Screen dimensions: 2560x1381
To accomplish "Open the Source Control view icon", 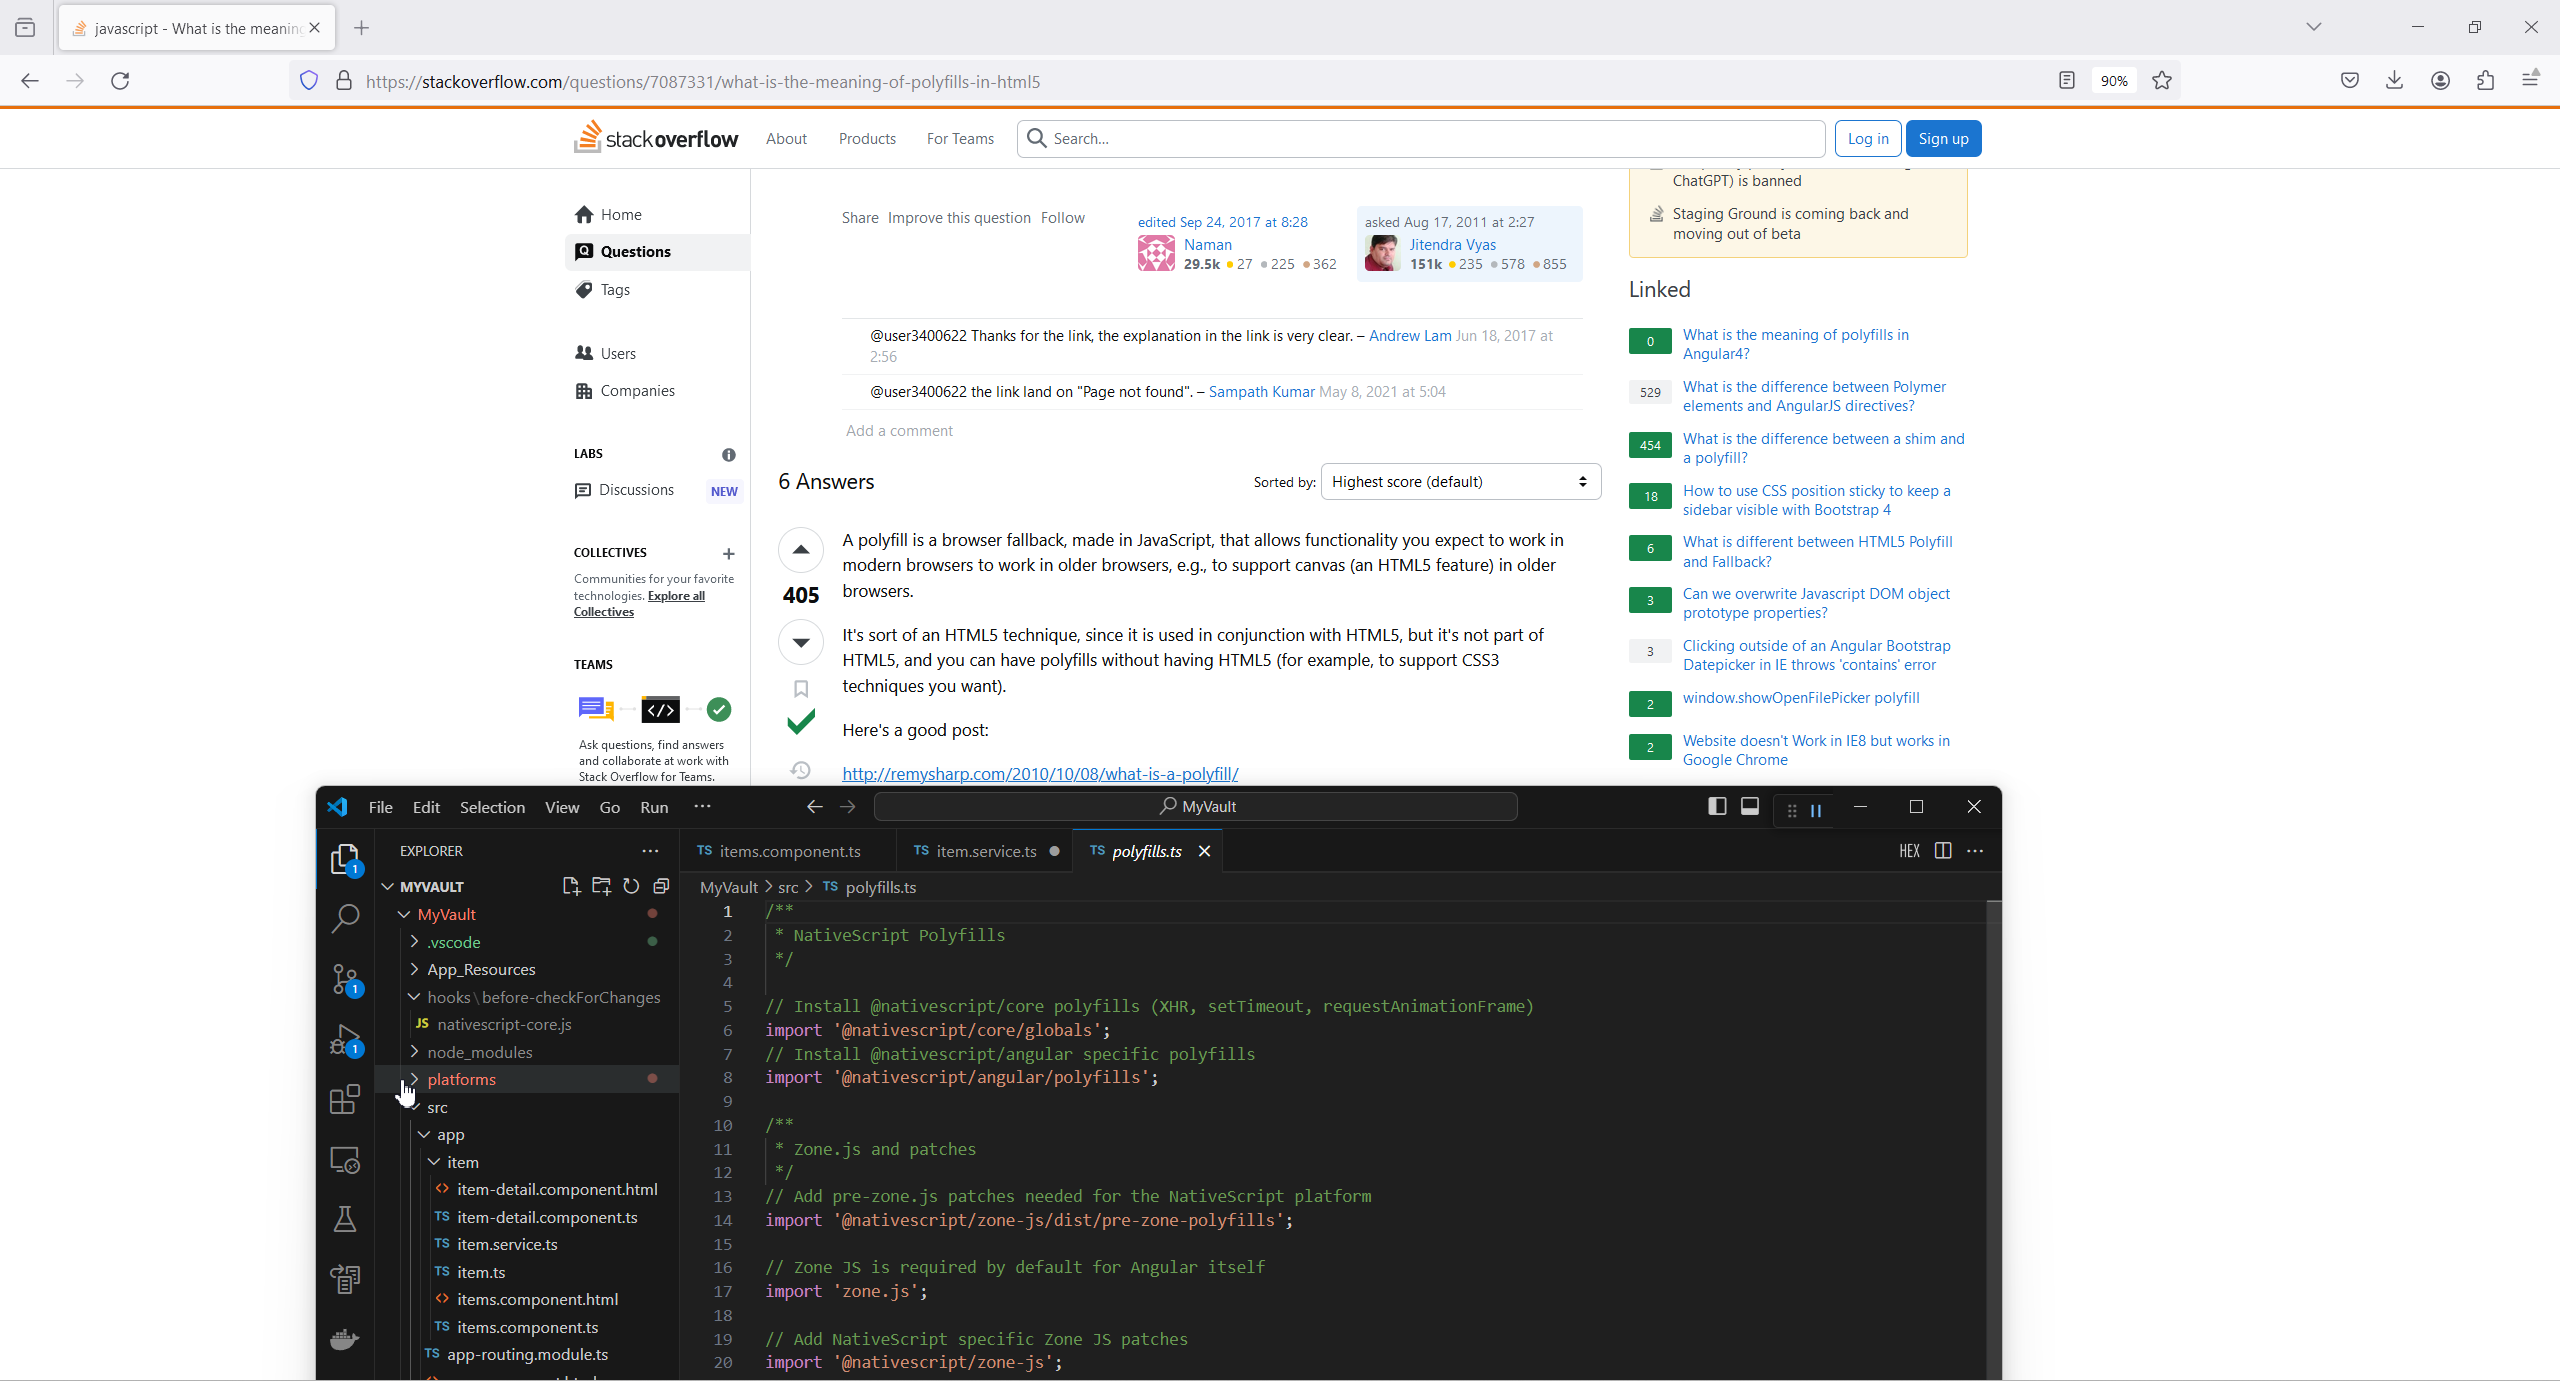I will click(x=345, y=979).
